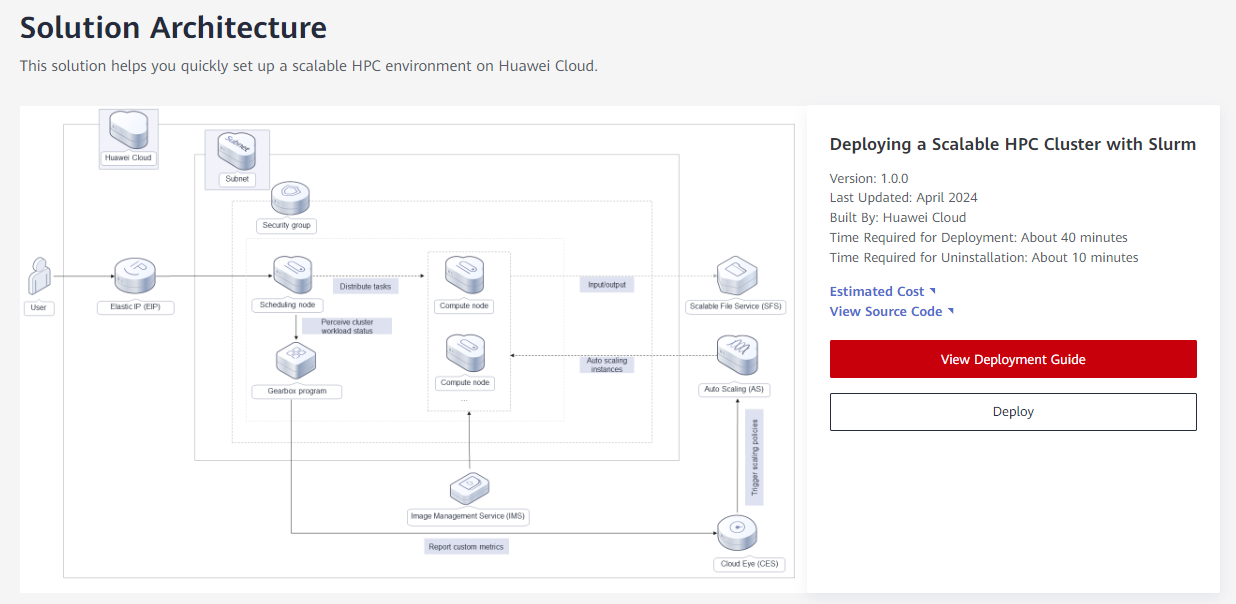Click the Huawei Cloud icon in diagram
The image size is (1236, 604).
pos(129,129)
